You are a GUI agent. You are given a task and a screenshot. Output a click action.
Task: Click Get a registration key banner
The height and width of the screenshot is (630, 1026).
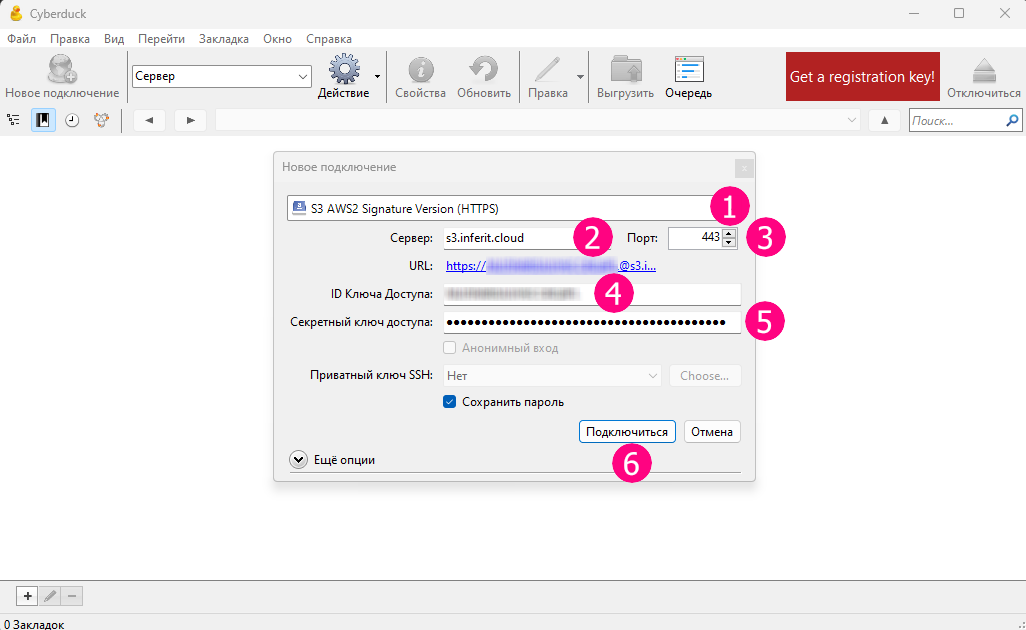point(862,77)
